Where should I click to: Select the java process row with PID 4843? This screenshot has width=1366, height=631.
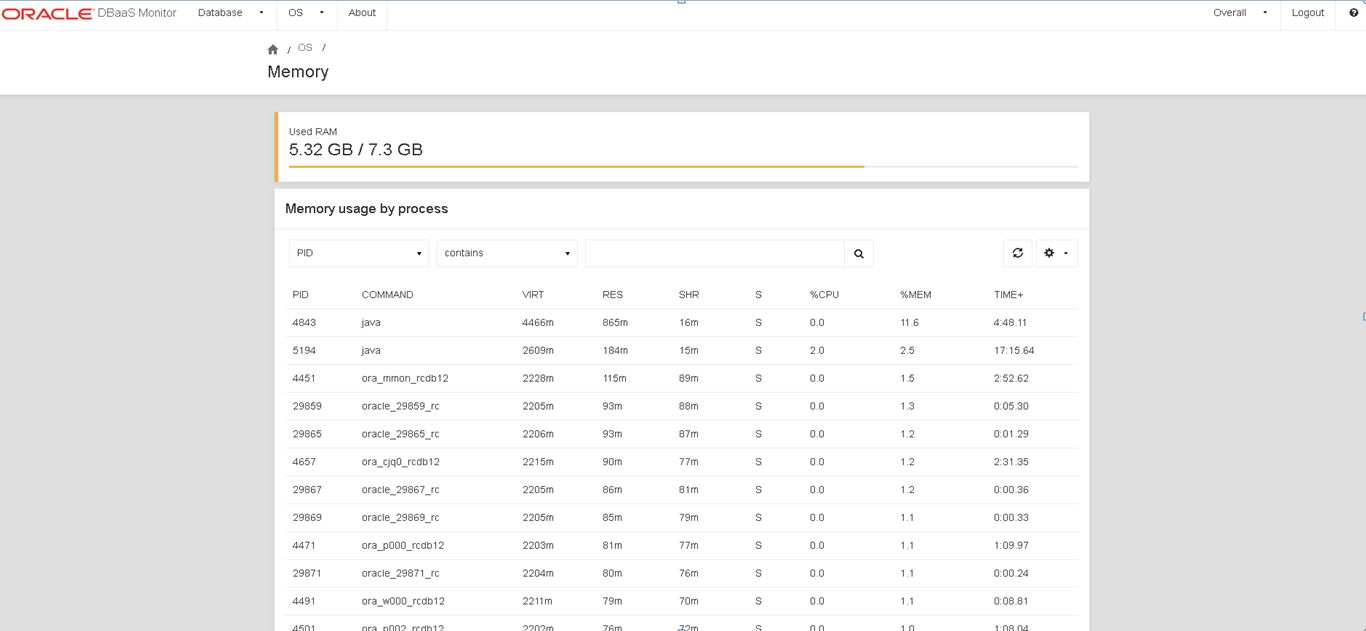click(x=500, y=322)
